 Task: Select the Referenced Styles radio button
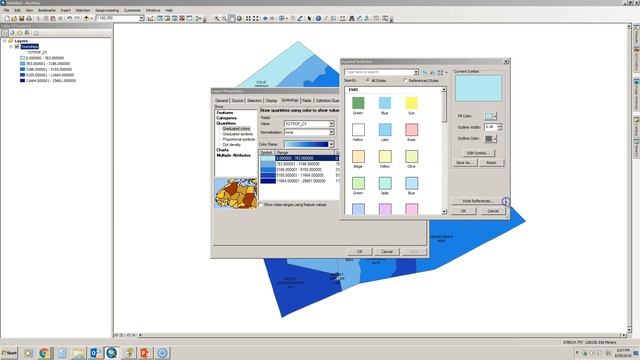(405, 80)
